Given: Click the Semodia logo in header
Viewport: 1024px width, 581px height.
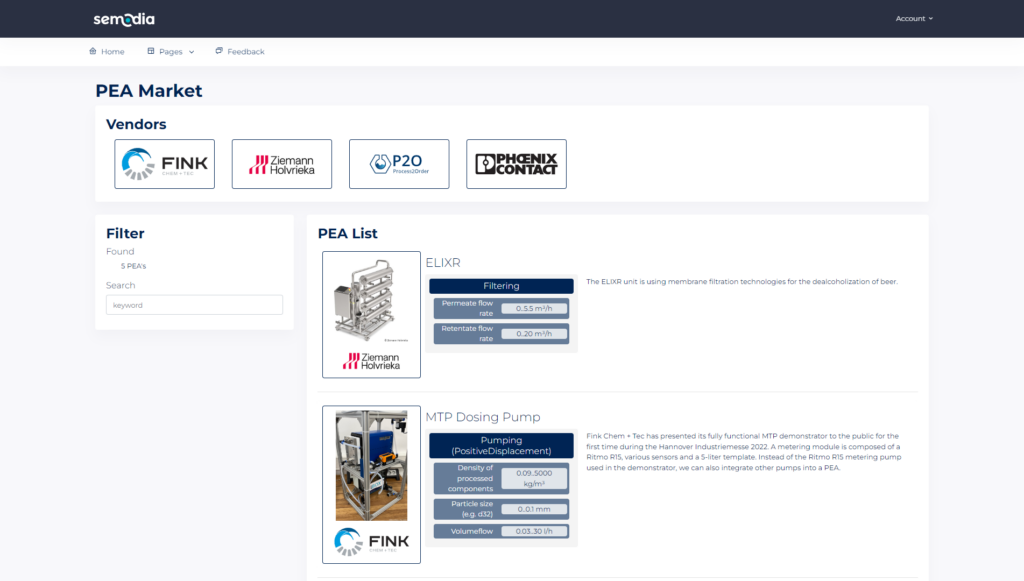Looking at the screenshot, I should pos(124,19).
